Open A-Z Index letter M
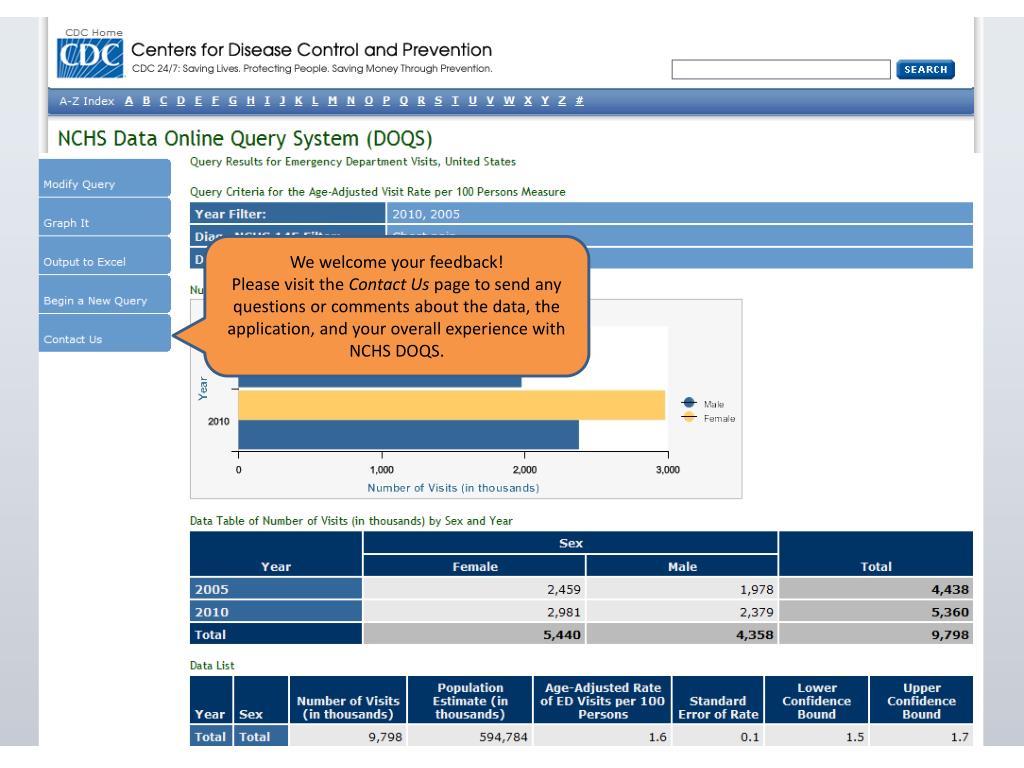Image resolution: width=1024 pixels, height=768 pixels. click(332, 101)
